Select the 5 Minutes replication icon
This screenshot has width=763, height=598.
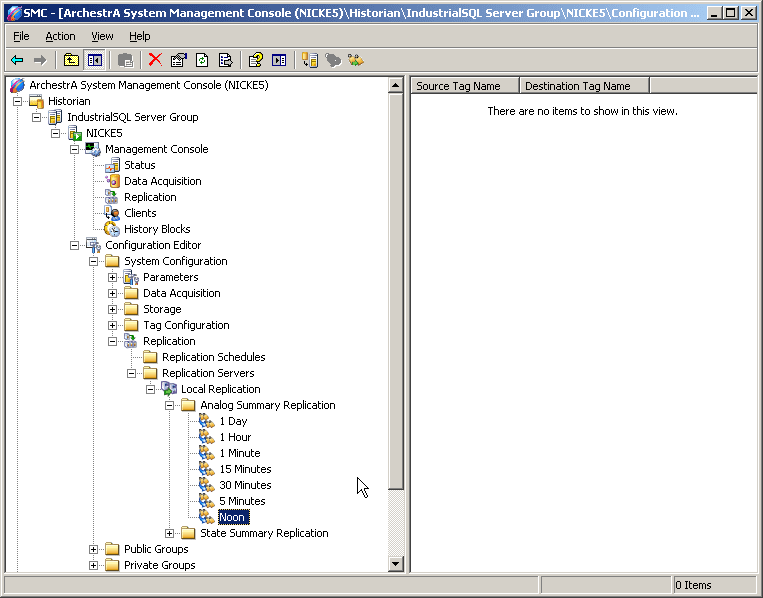207,502
